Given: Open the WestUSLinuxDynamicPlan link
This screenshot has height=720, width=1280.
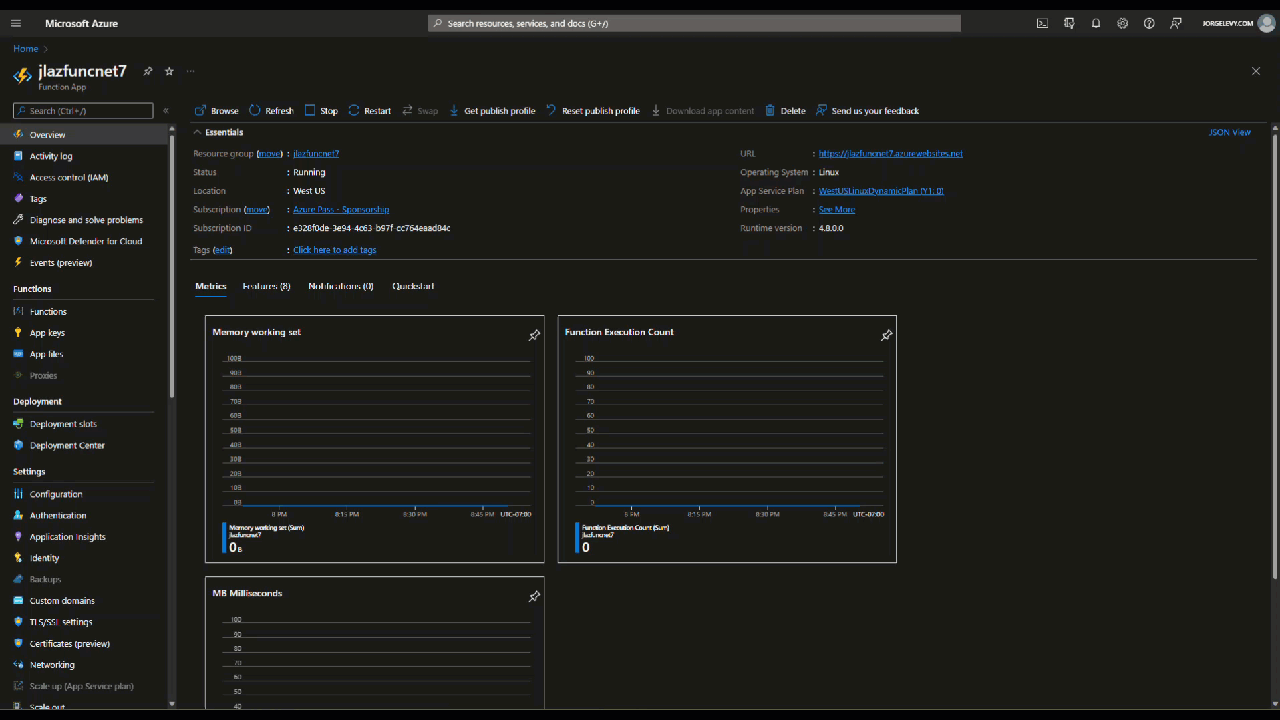Looking at the screenshot, I should (x=881, y=191).
